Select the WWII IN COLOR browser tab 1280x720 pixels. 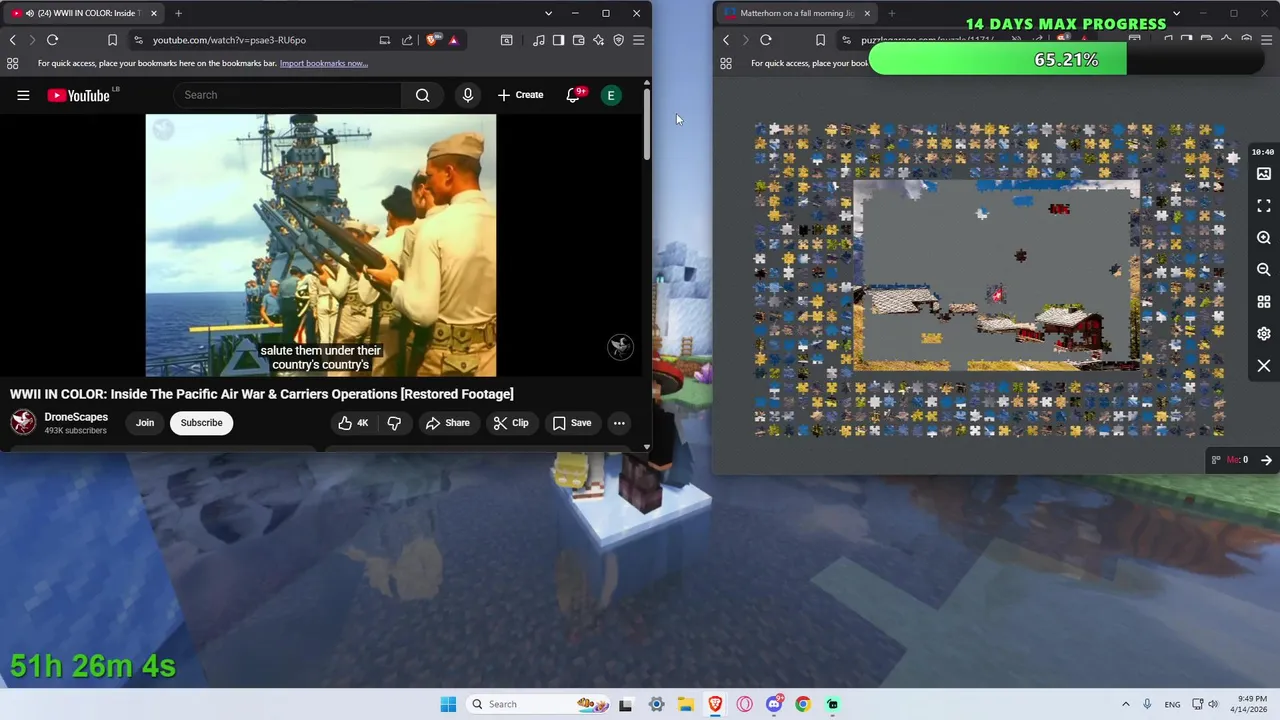82,13
